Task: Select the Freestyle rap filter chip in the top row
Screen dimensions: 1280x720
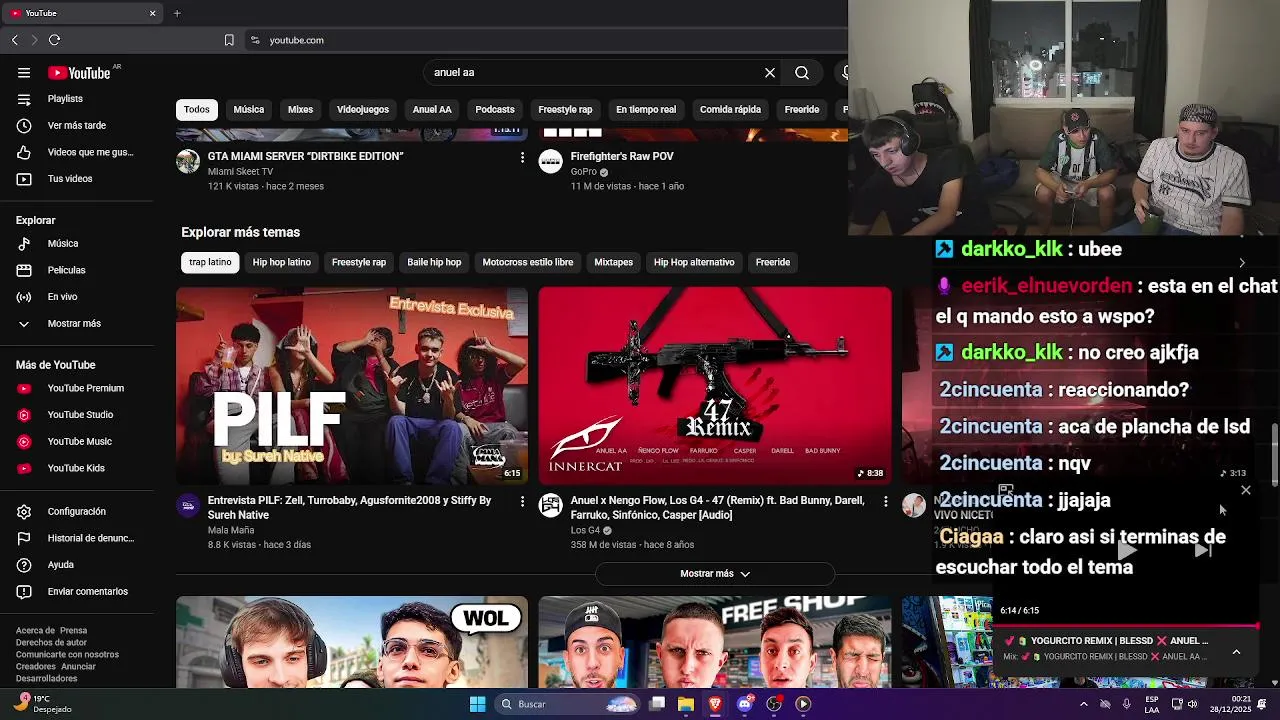Action: pyautogui.click(x=565, y=110)
